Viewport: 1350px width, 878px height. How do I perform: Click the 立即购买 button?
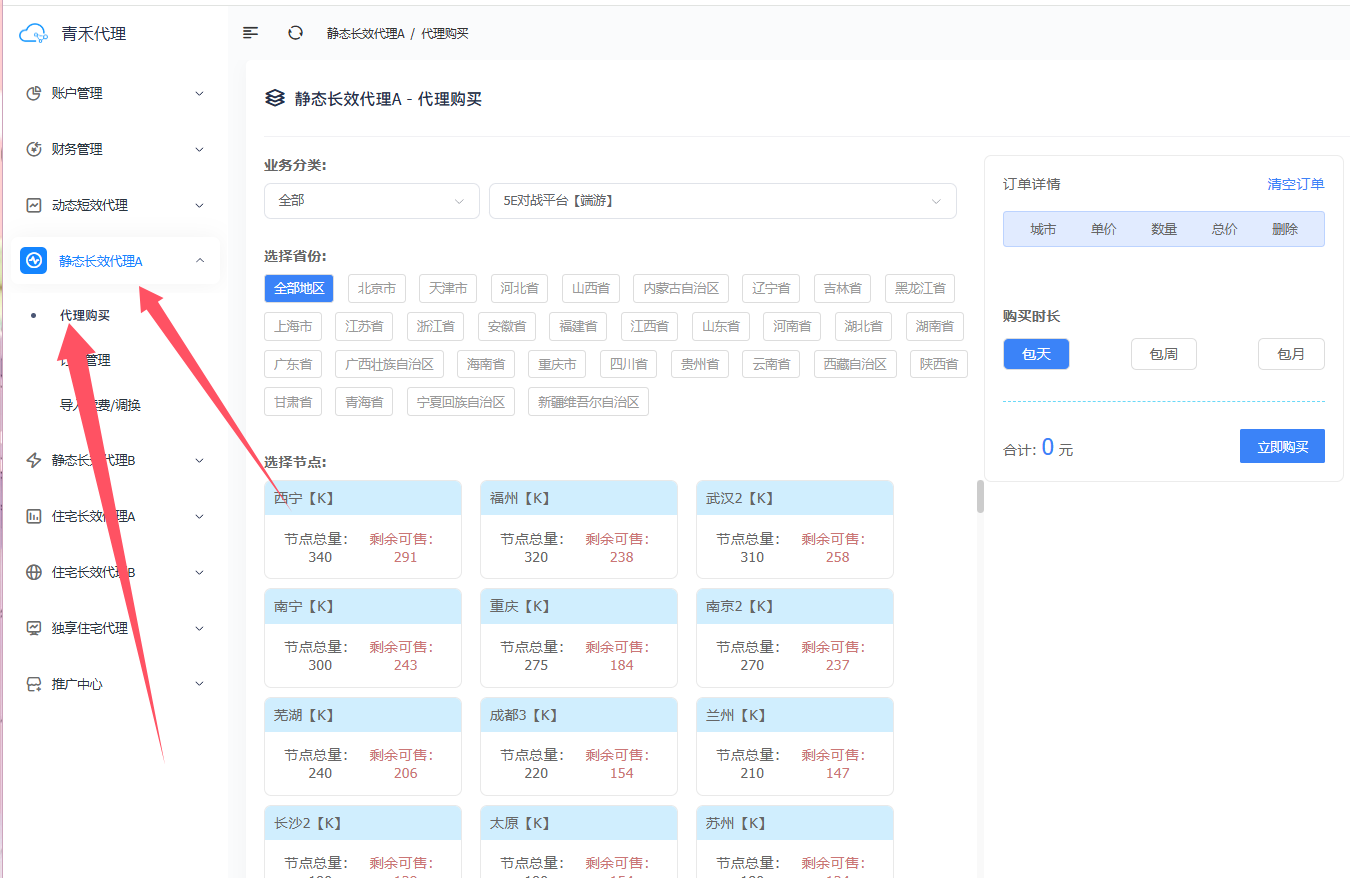(x=1282, y=447)
